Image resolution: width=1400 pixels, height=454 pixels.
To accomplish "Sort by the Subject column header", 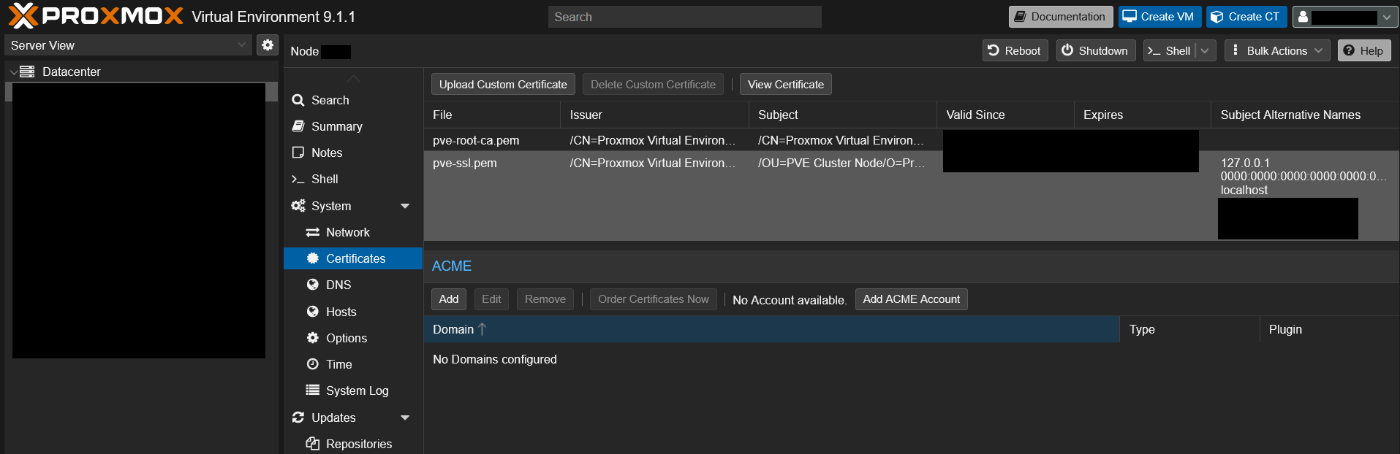I will coord(842,115).
